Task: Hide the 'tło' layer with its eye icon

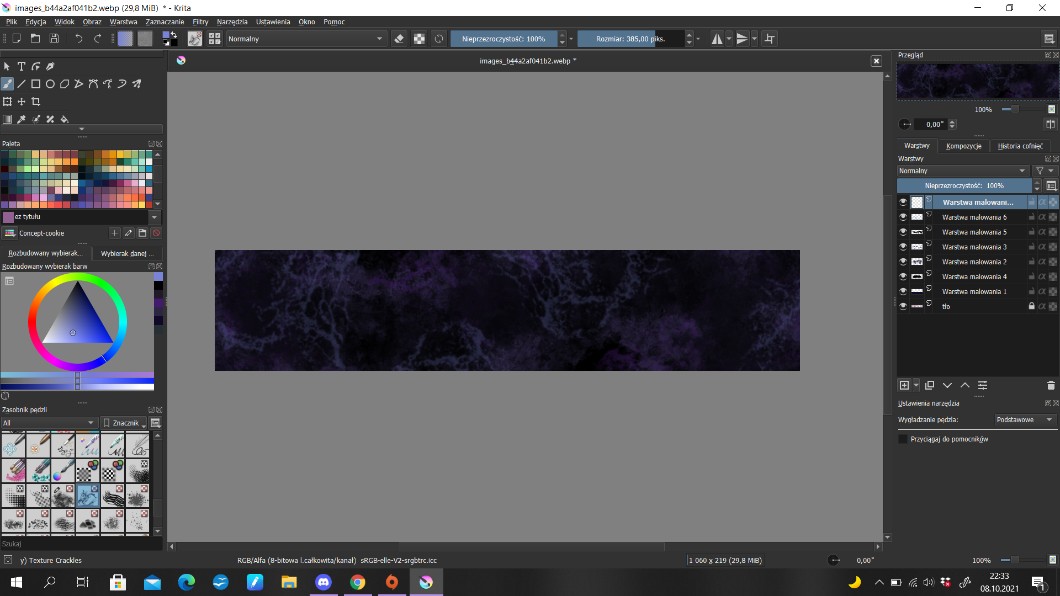Action: [903, 306]
